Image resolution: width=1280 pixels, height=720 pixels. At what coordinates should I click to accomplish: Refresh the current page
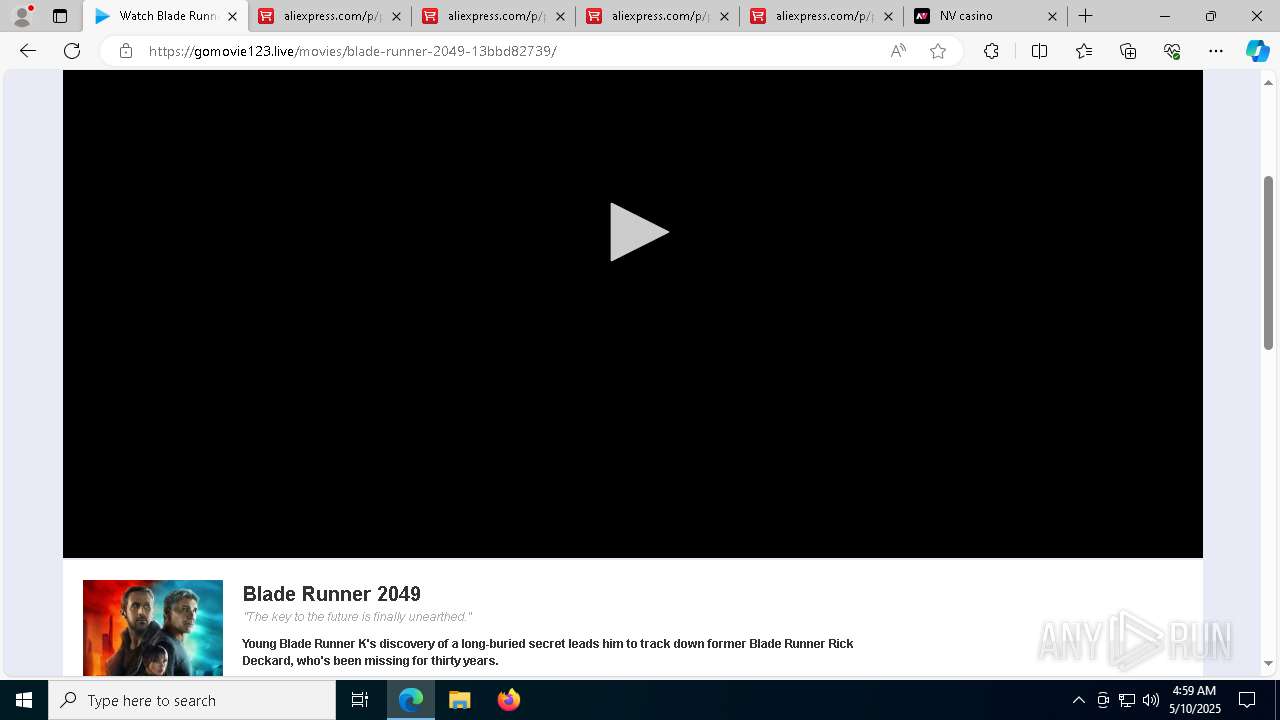[x=72, y=51]
